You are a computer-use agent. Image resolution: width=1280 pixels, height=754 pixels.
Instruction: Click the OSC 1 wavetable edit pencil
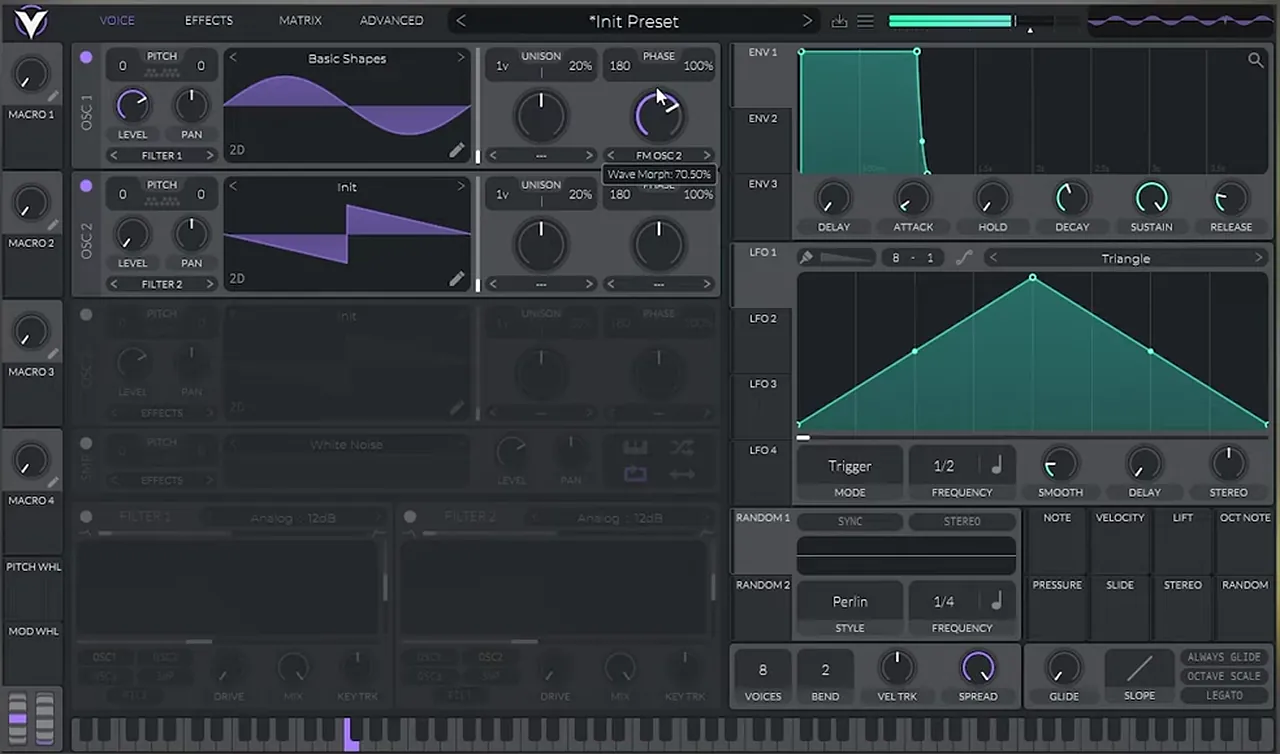pos(457,150)
